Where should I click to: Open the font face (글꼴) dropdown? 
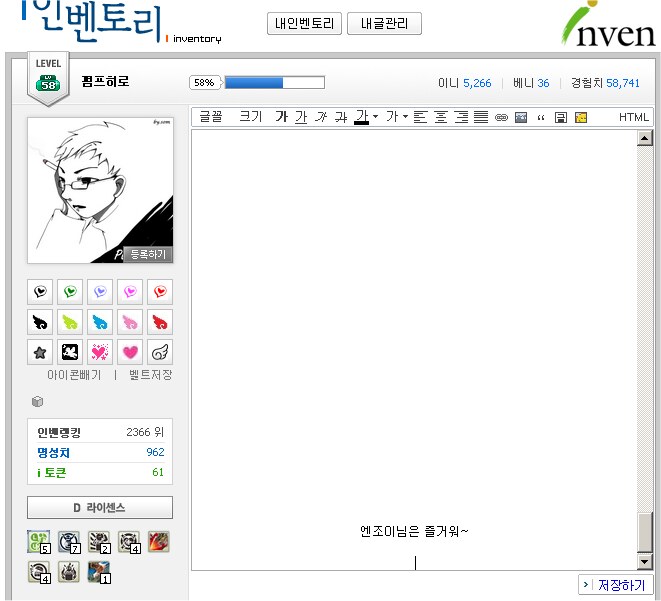(x=211, y=117)
